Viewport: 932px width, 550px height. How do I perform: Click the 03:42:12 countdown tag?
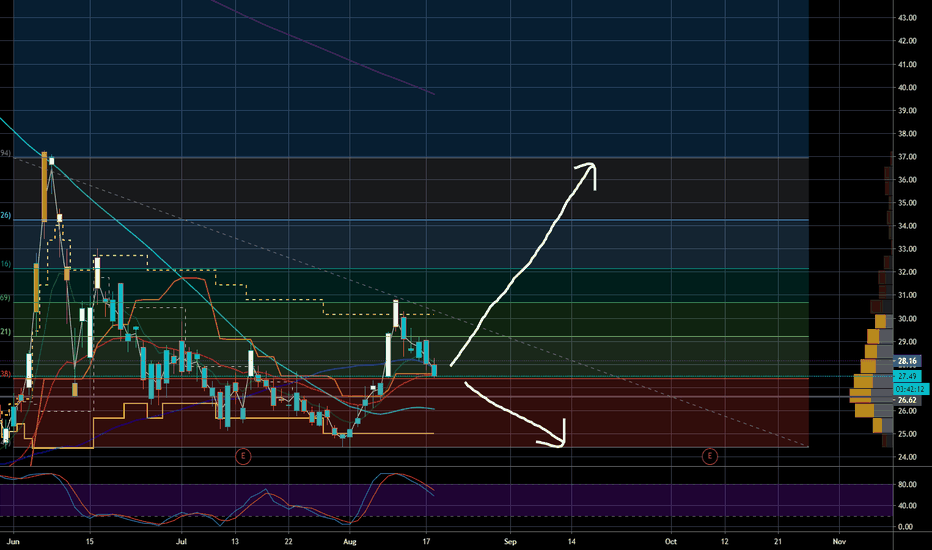tap(910, 389)
